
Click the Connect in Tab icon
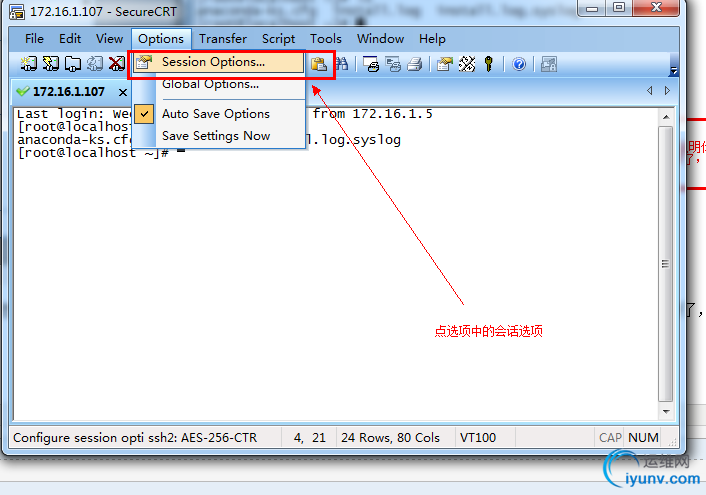tap(72, 64)
